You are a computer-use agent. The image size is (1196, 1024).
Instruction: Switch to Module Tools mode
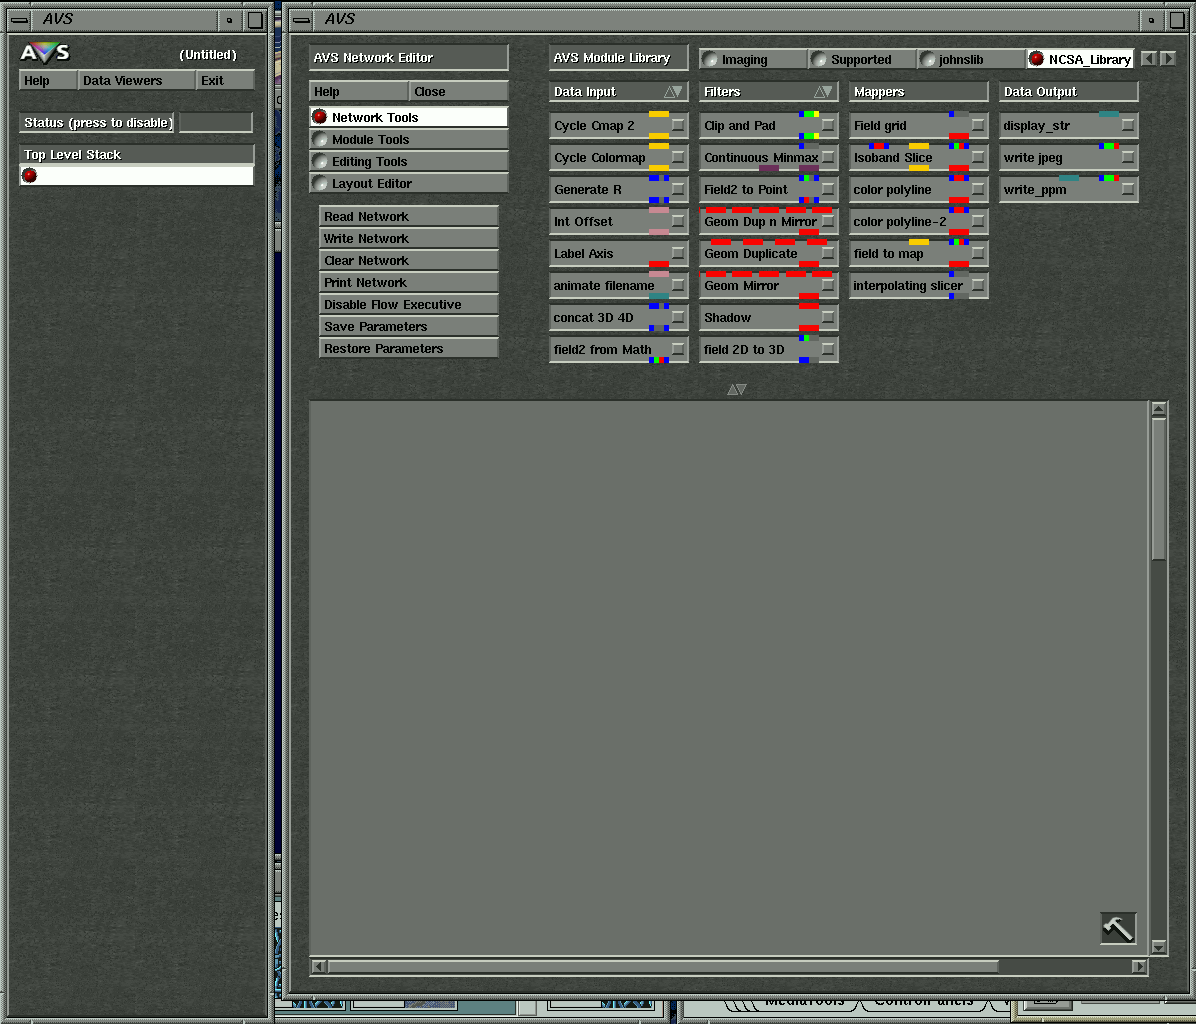point(409,139)
